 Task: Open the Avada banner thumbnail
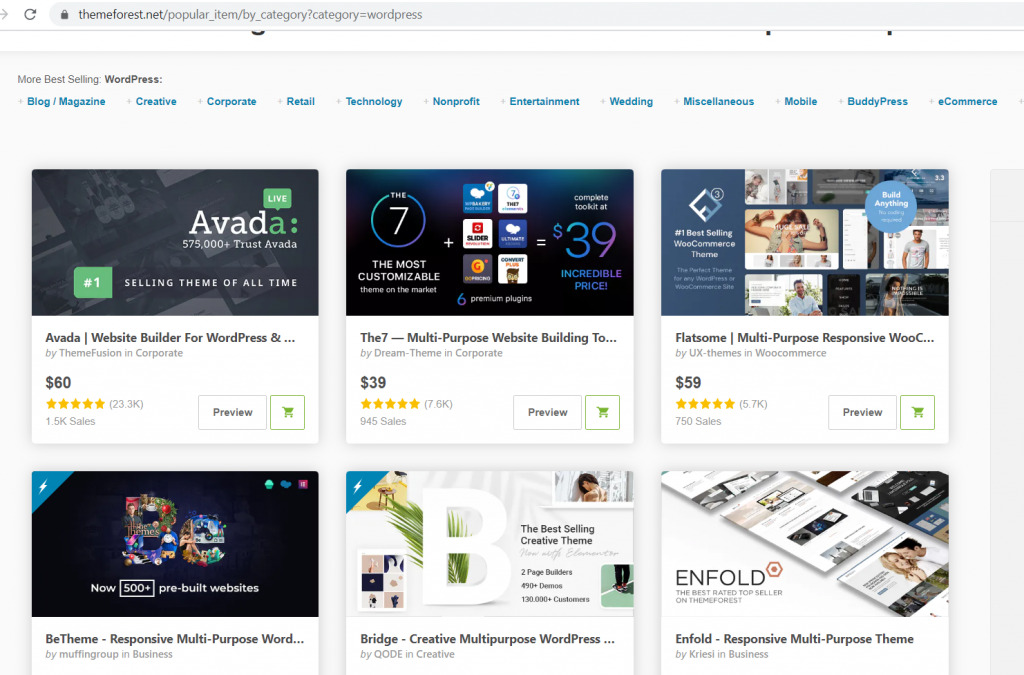[x=175, y=243]
